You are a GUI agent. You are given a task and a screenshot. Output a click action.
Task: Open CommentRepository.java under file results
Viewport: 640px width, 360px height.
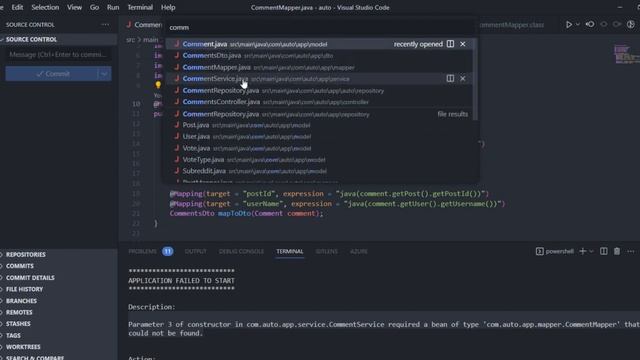click(319, 114)
